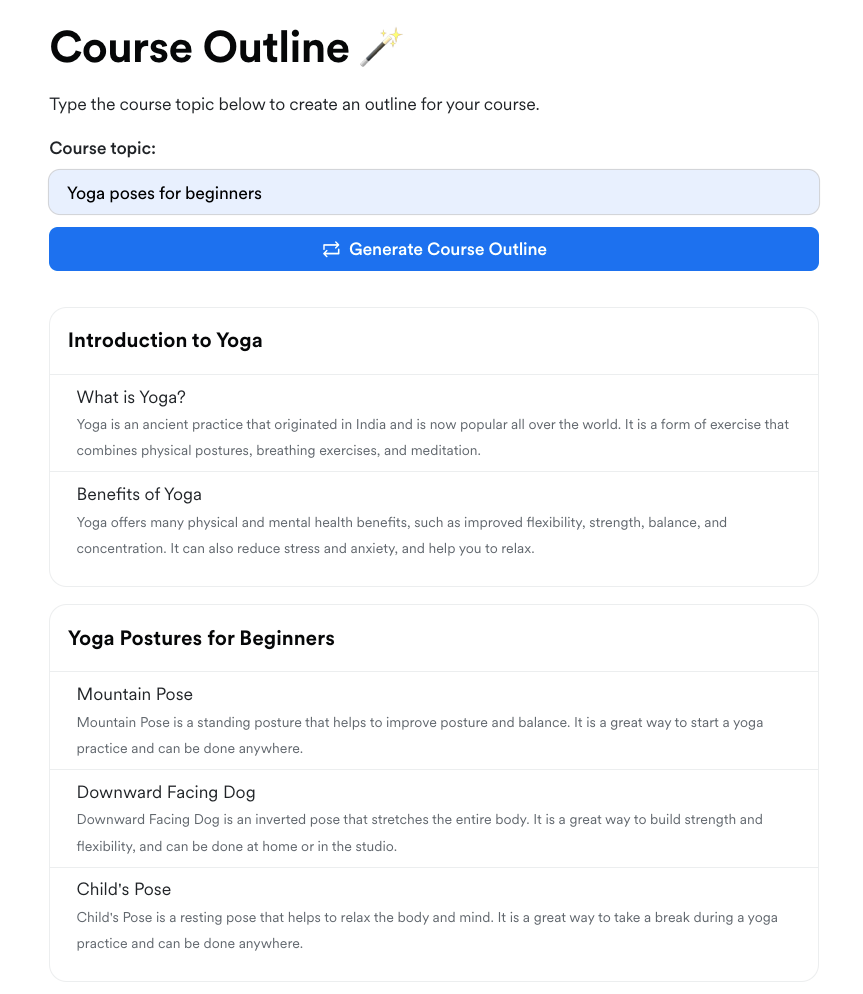The width and height of the screenshot is (863, 994).
Task: Click the 'Yoga is an ancient practice' description
Action: click(432, 437)
